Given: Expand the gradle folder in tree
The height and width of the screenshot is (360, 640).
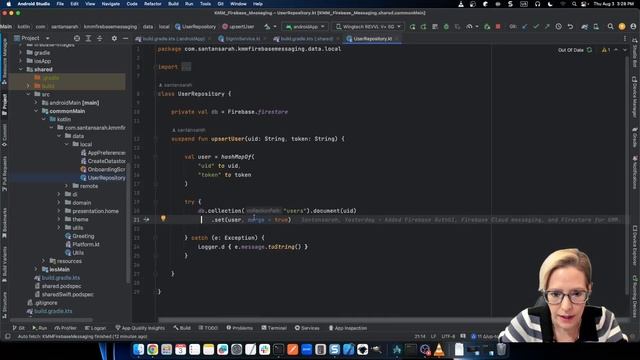Looking at the screenshot, I should click(21, 53).
